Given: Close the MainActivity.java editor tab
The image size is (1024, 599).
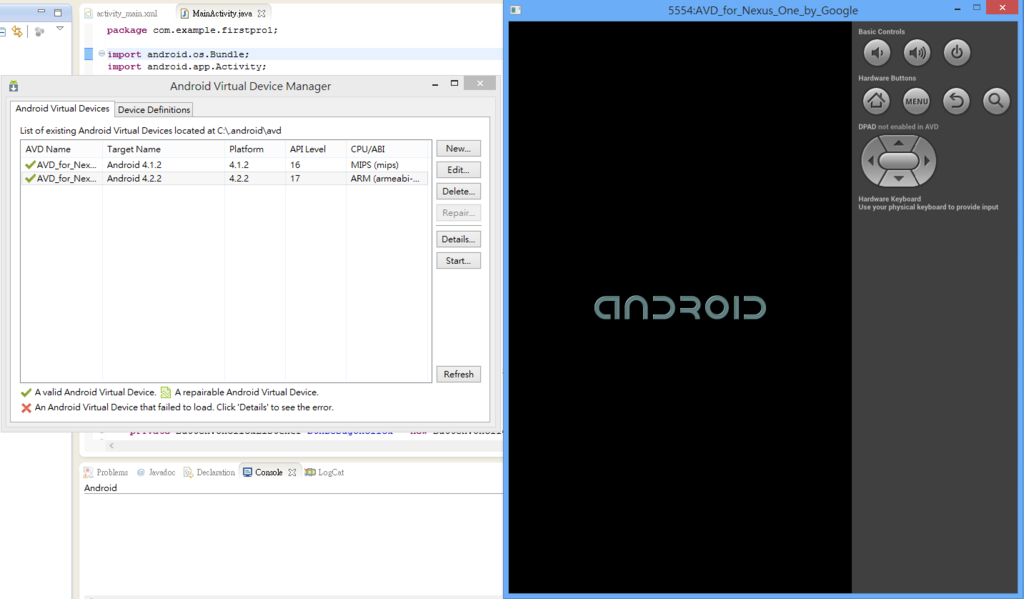Looking at the screenshot, I should [x=262, y=13].
